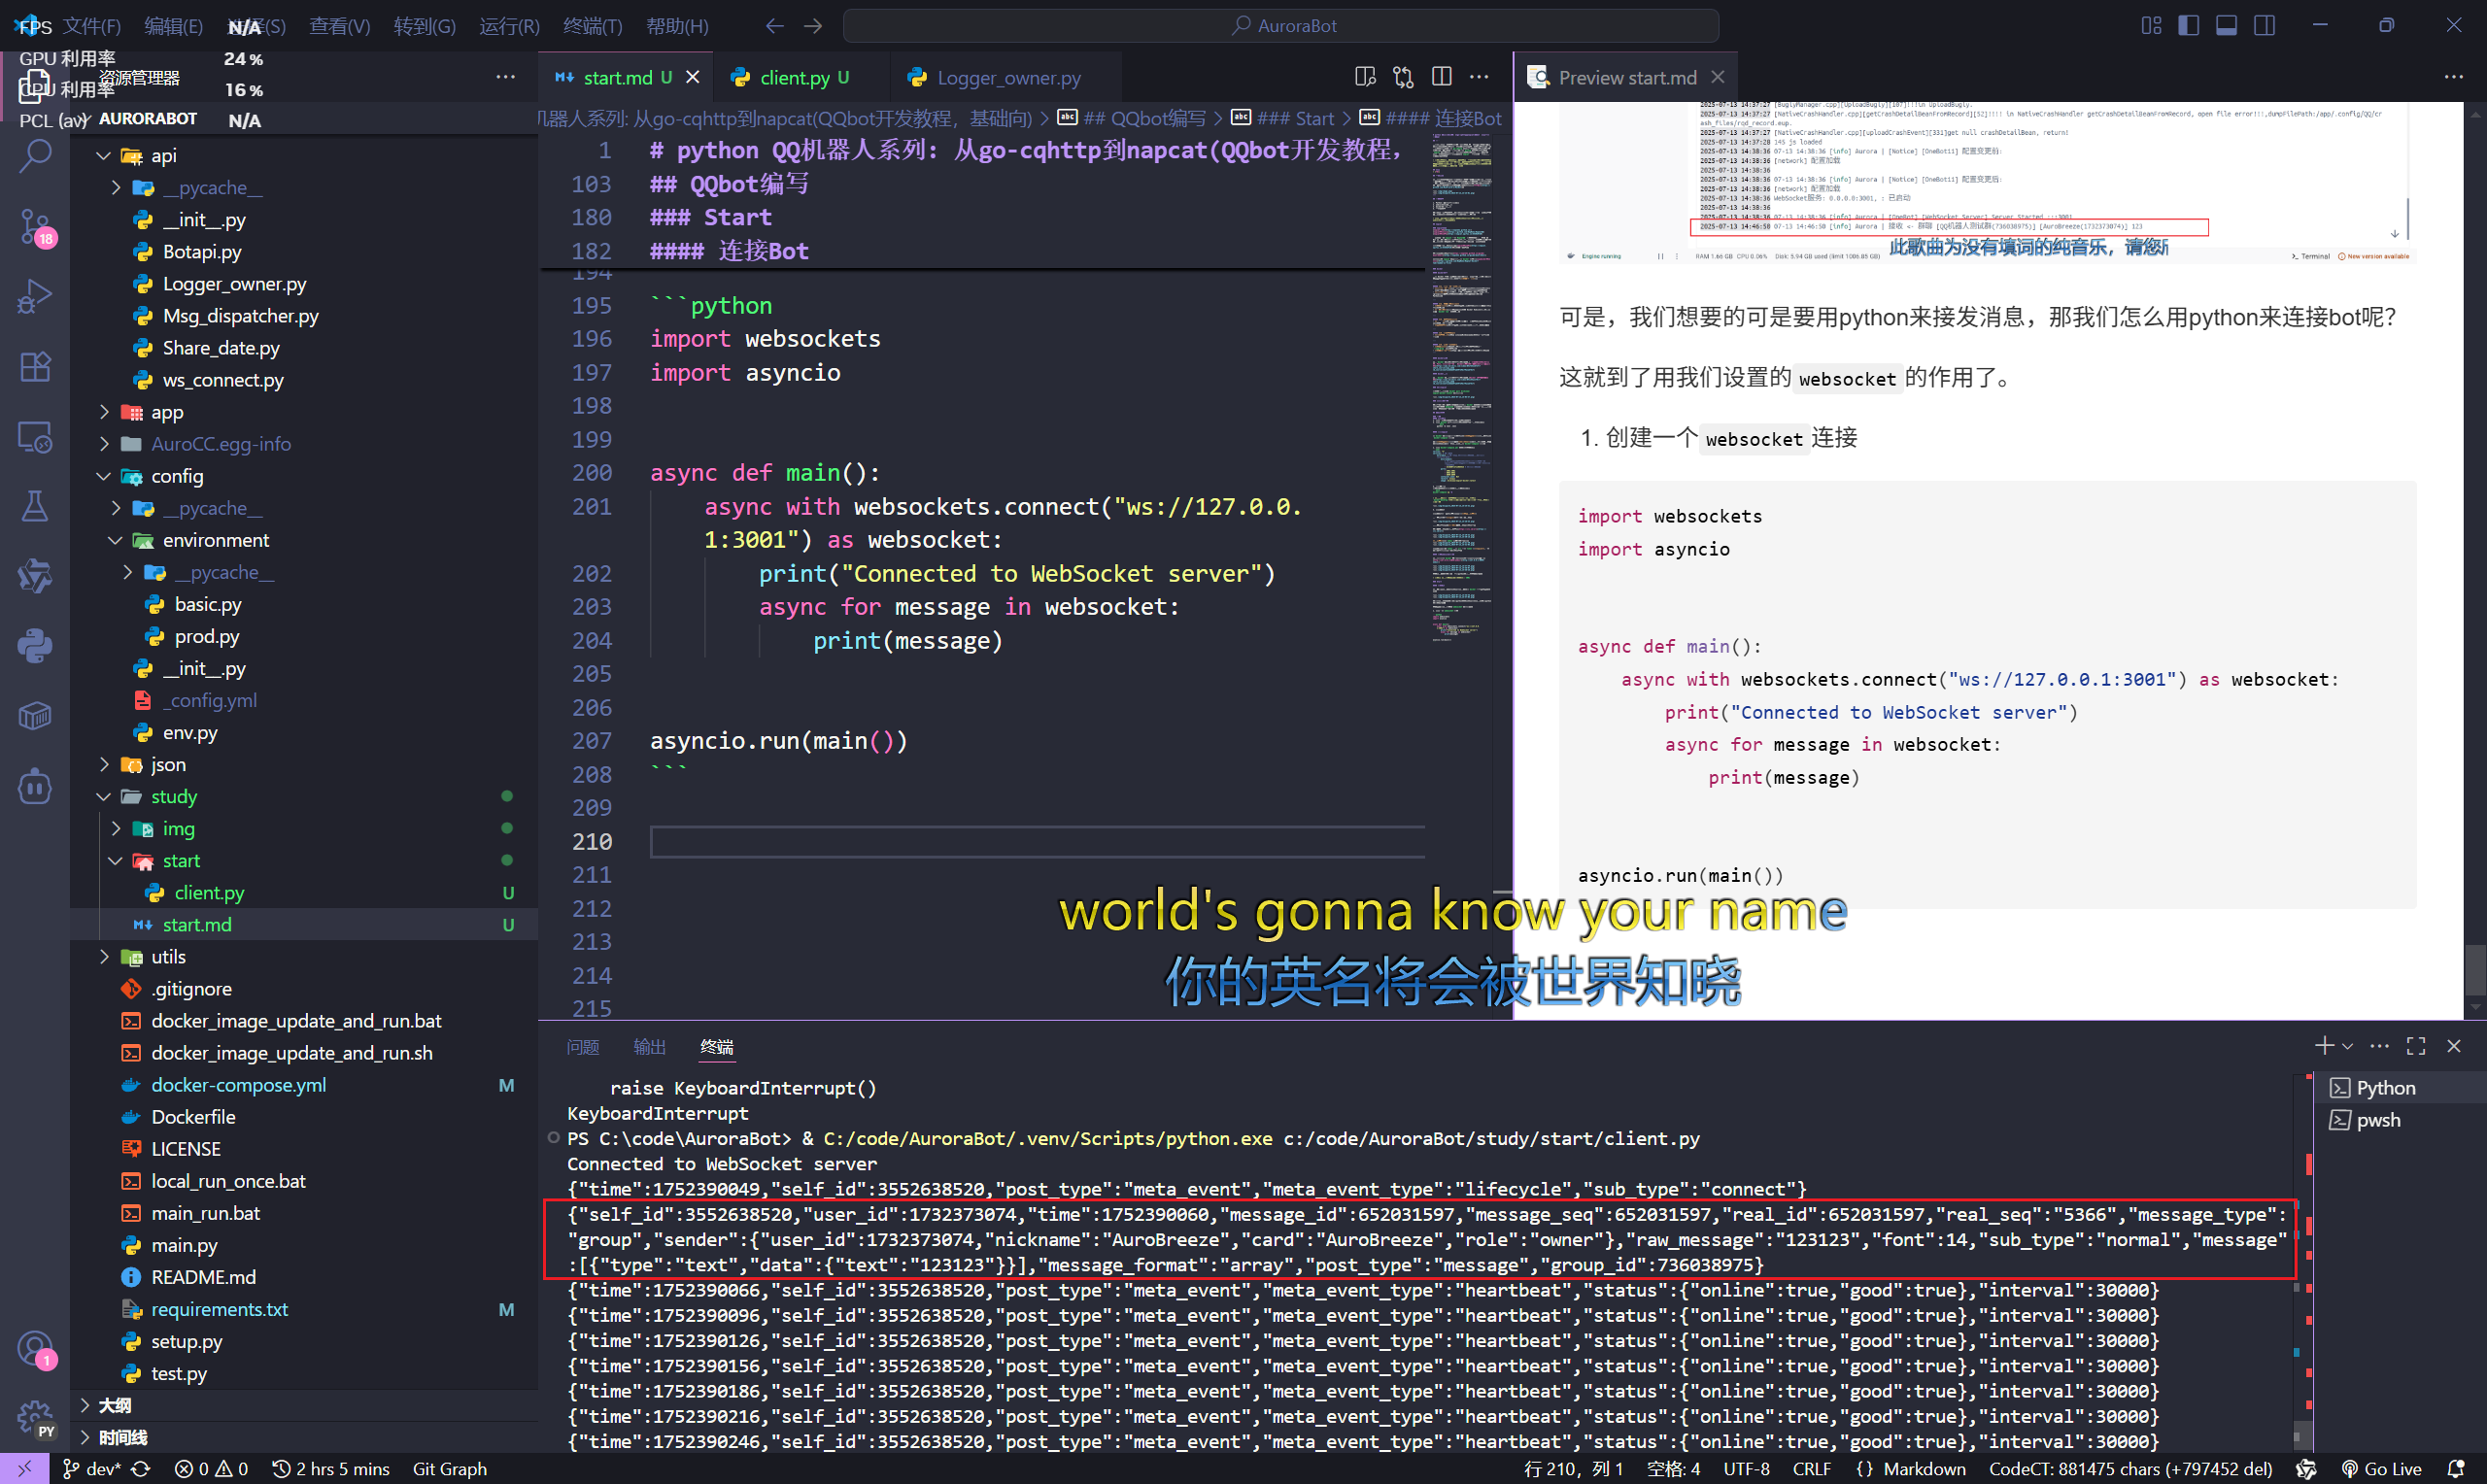
Task: Toggle the primary sidebar visibility
Action: pyautogui.click(x=2188, y=26)
